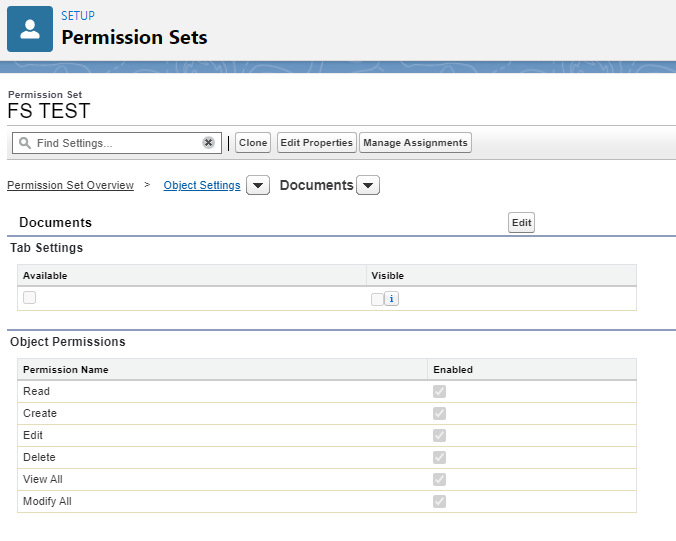676x541 pixels.
Task: Click the info icon beside Visible checkbox
Action: click(392, 298)
